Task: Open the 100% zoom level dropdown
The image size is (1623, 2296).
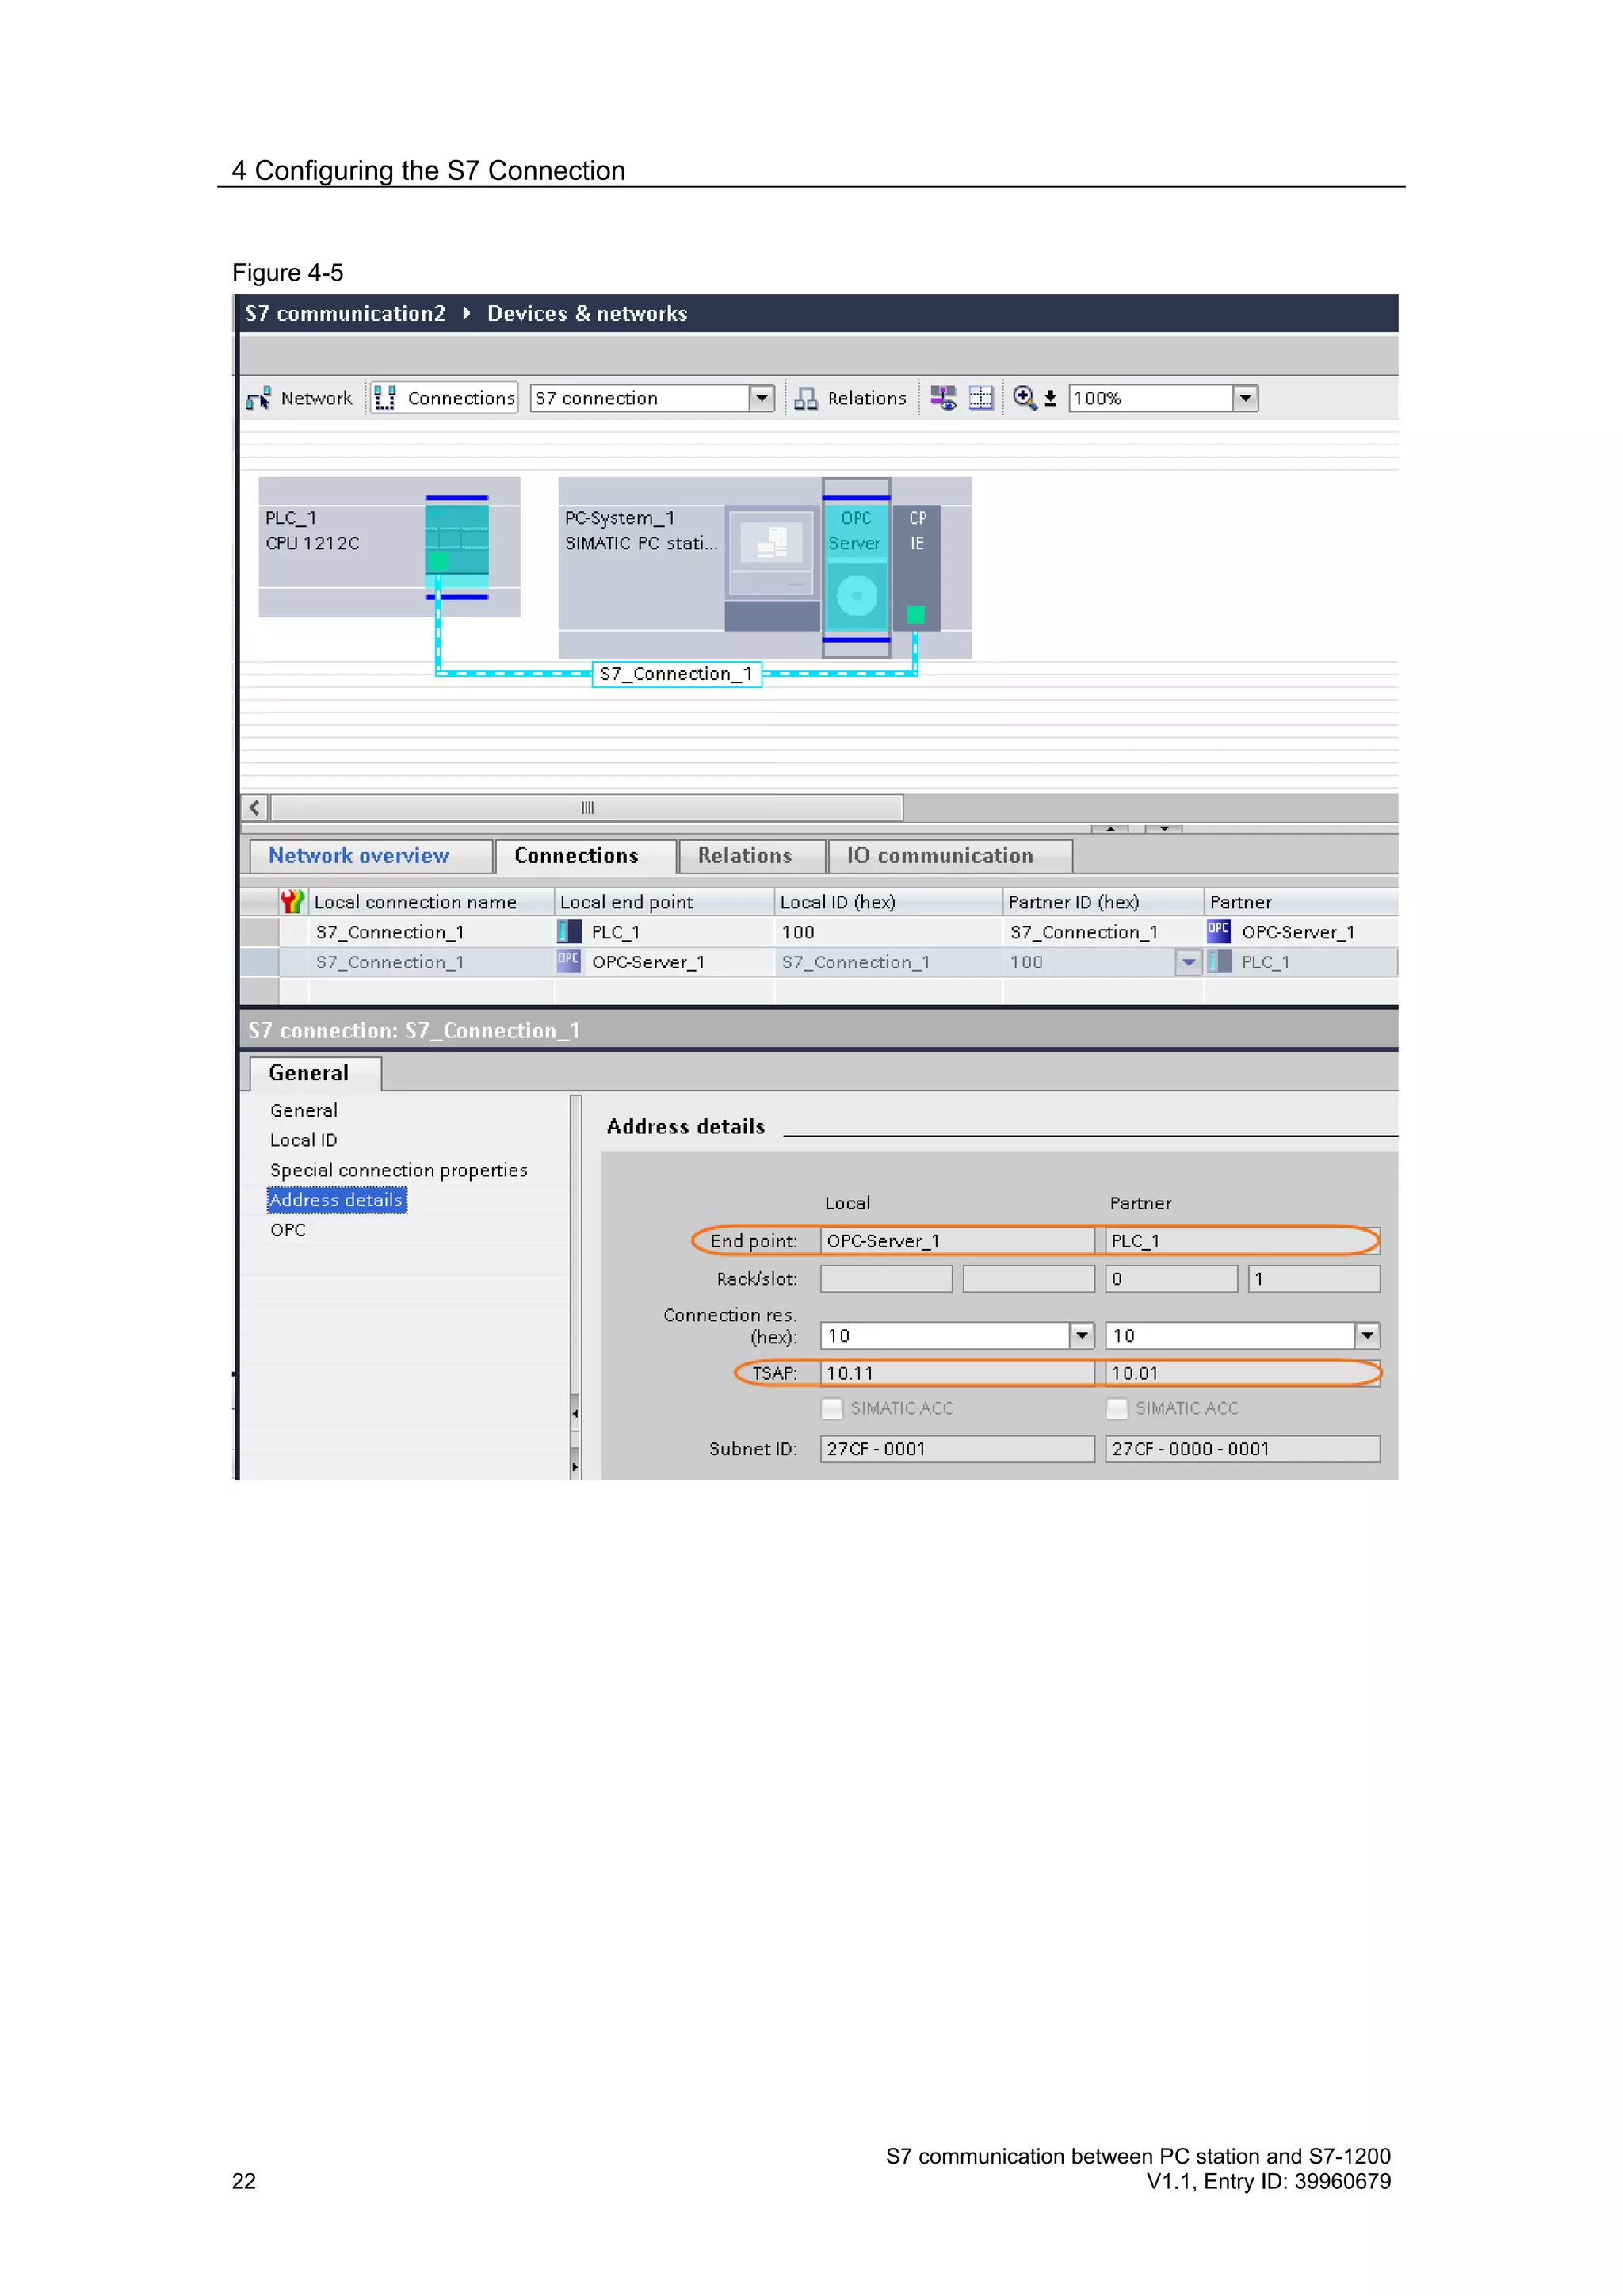Action: [x=1245, y=398]
